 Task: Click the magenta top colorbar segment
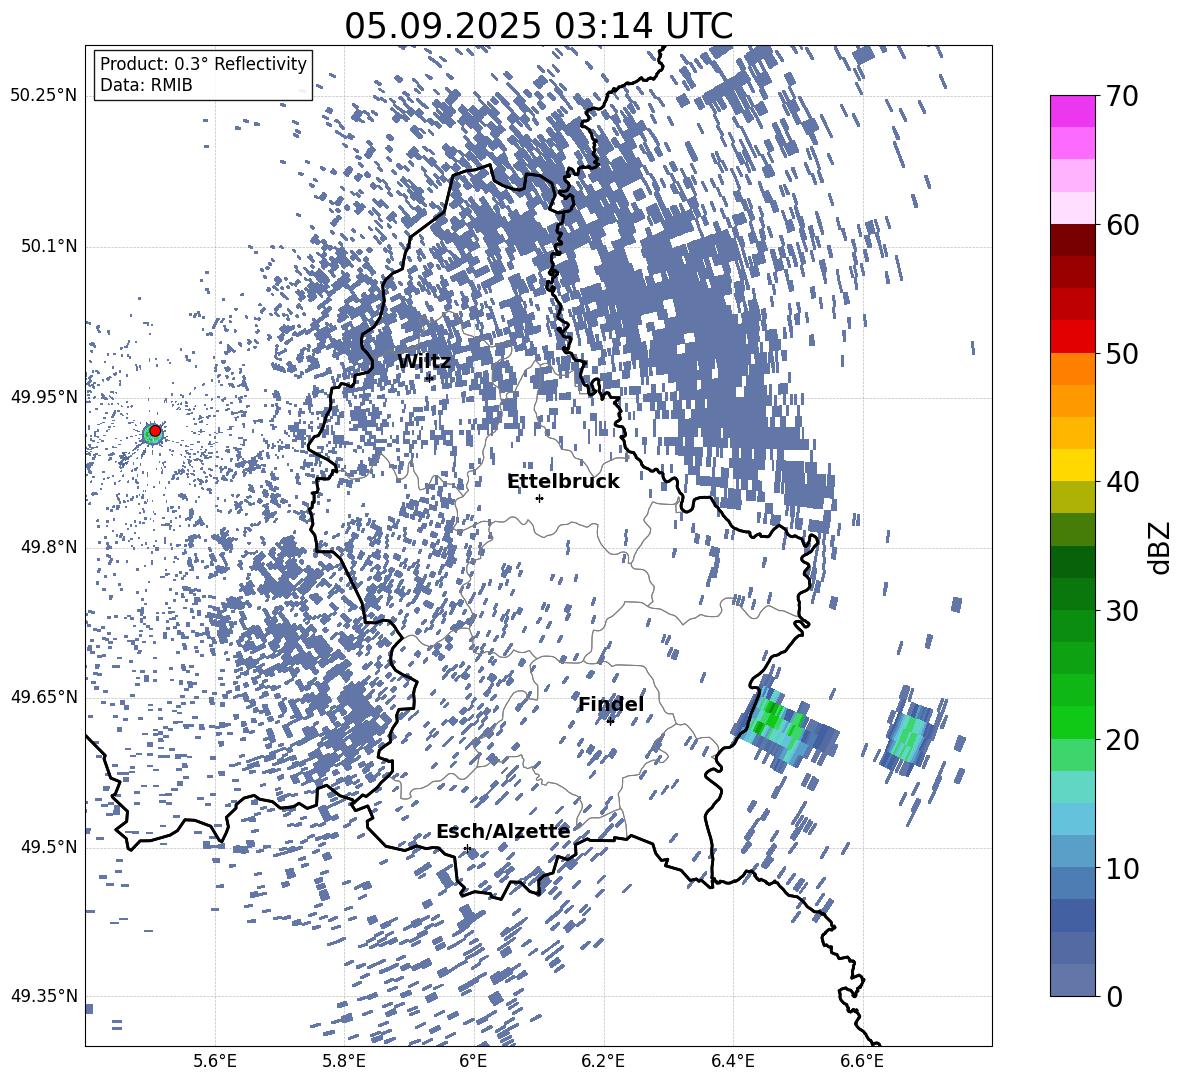(x=1072, y=112)
